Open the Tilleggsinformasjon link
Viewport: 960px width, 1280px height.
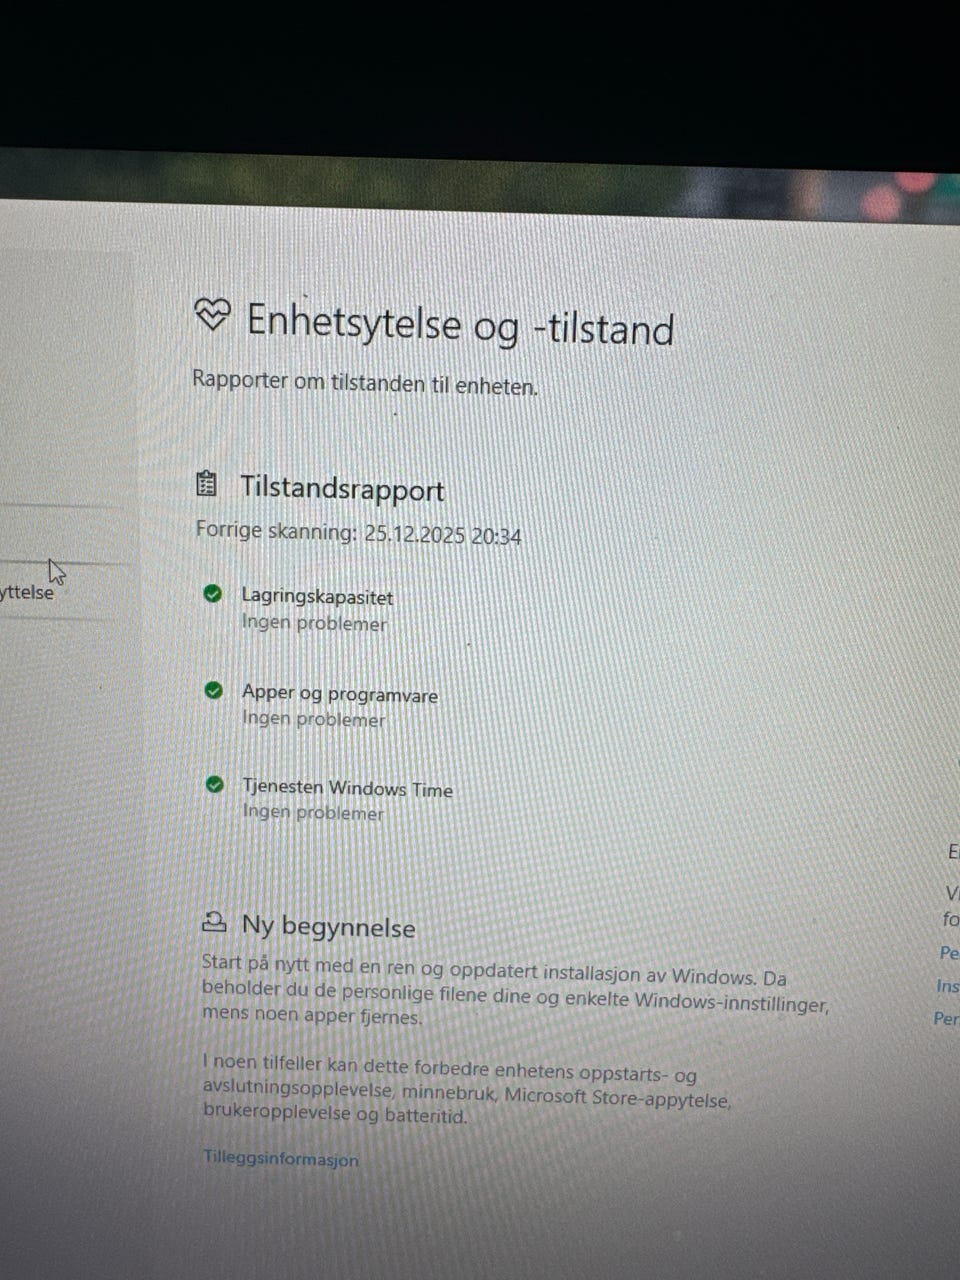pos(280,1159)
